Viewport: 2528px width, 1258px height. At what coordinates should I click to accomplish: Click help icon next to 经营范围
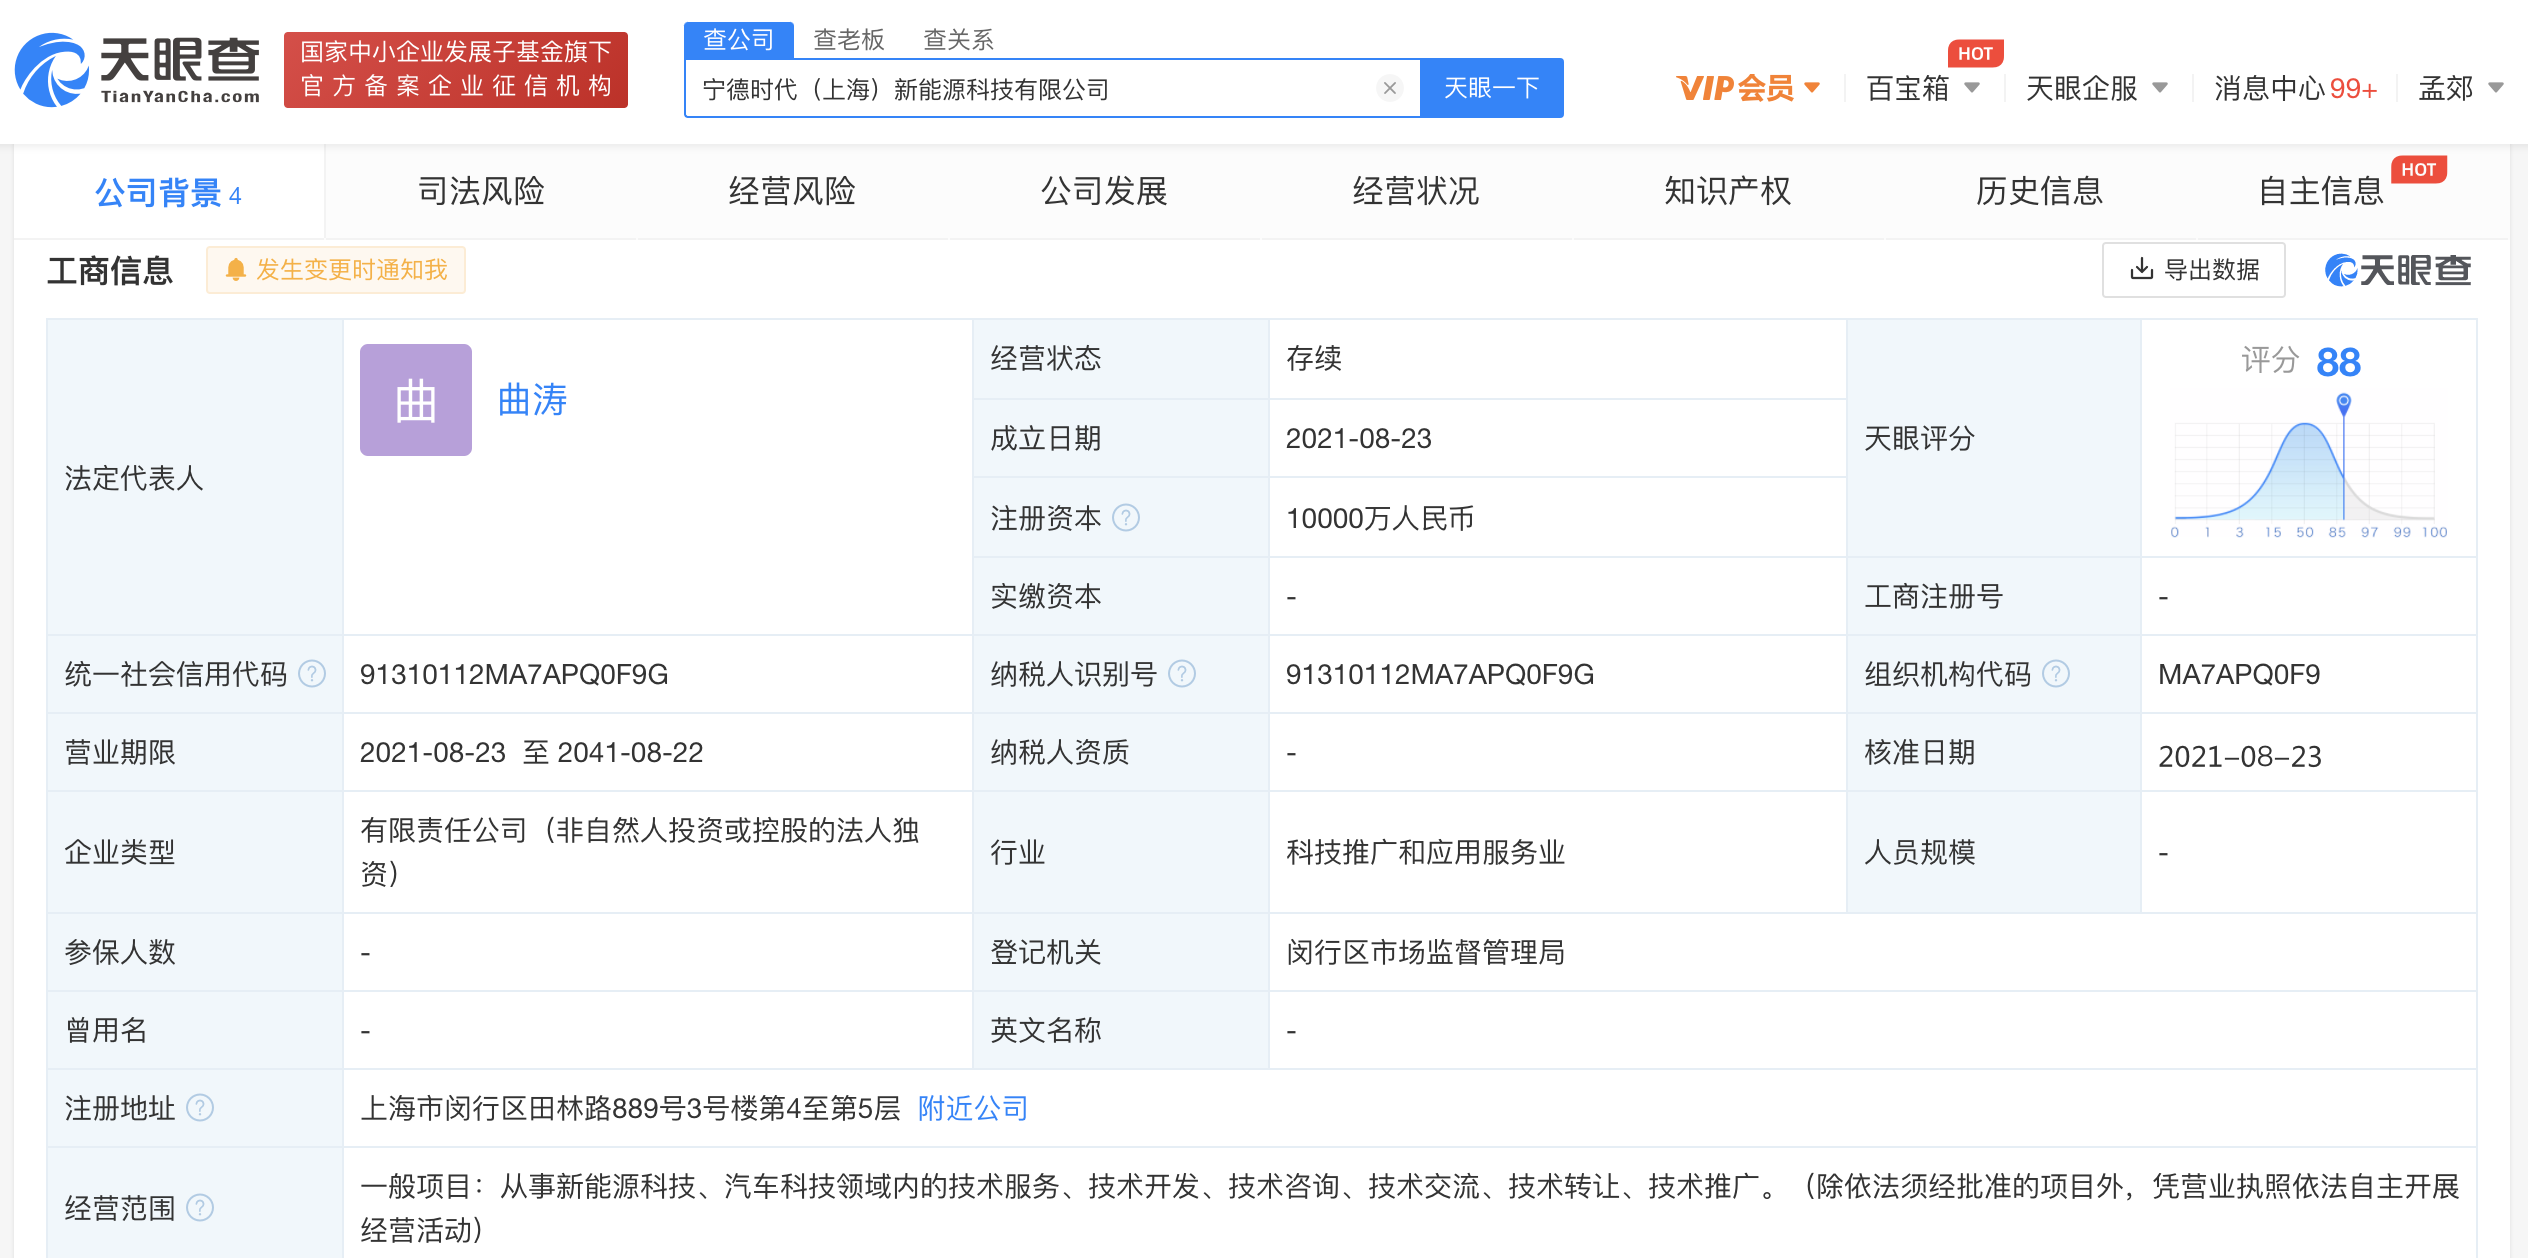click(x=200, y=1208)
